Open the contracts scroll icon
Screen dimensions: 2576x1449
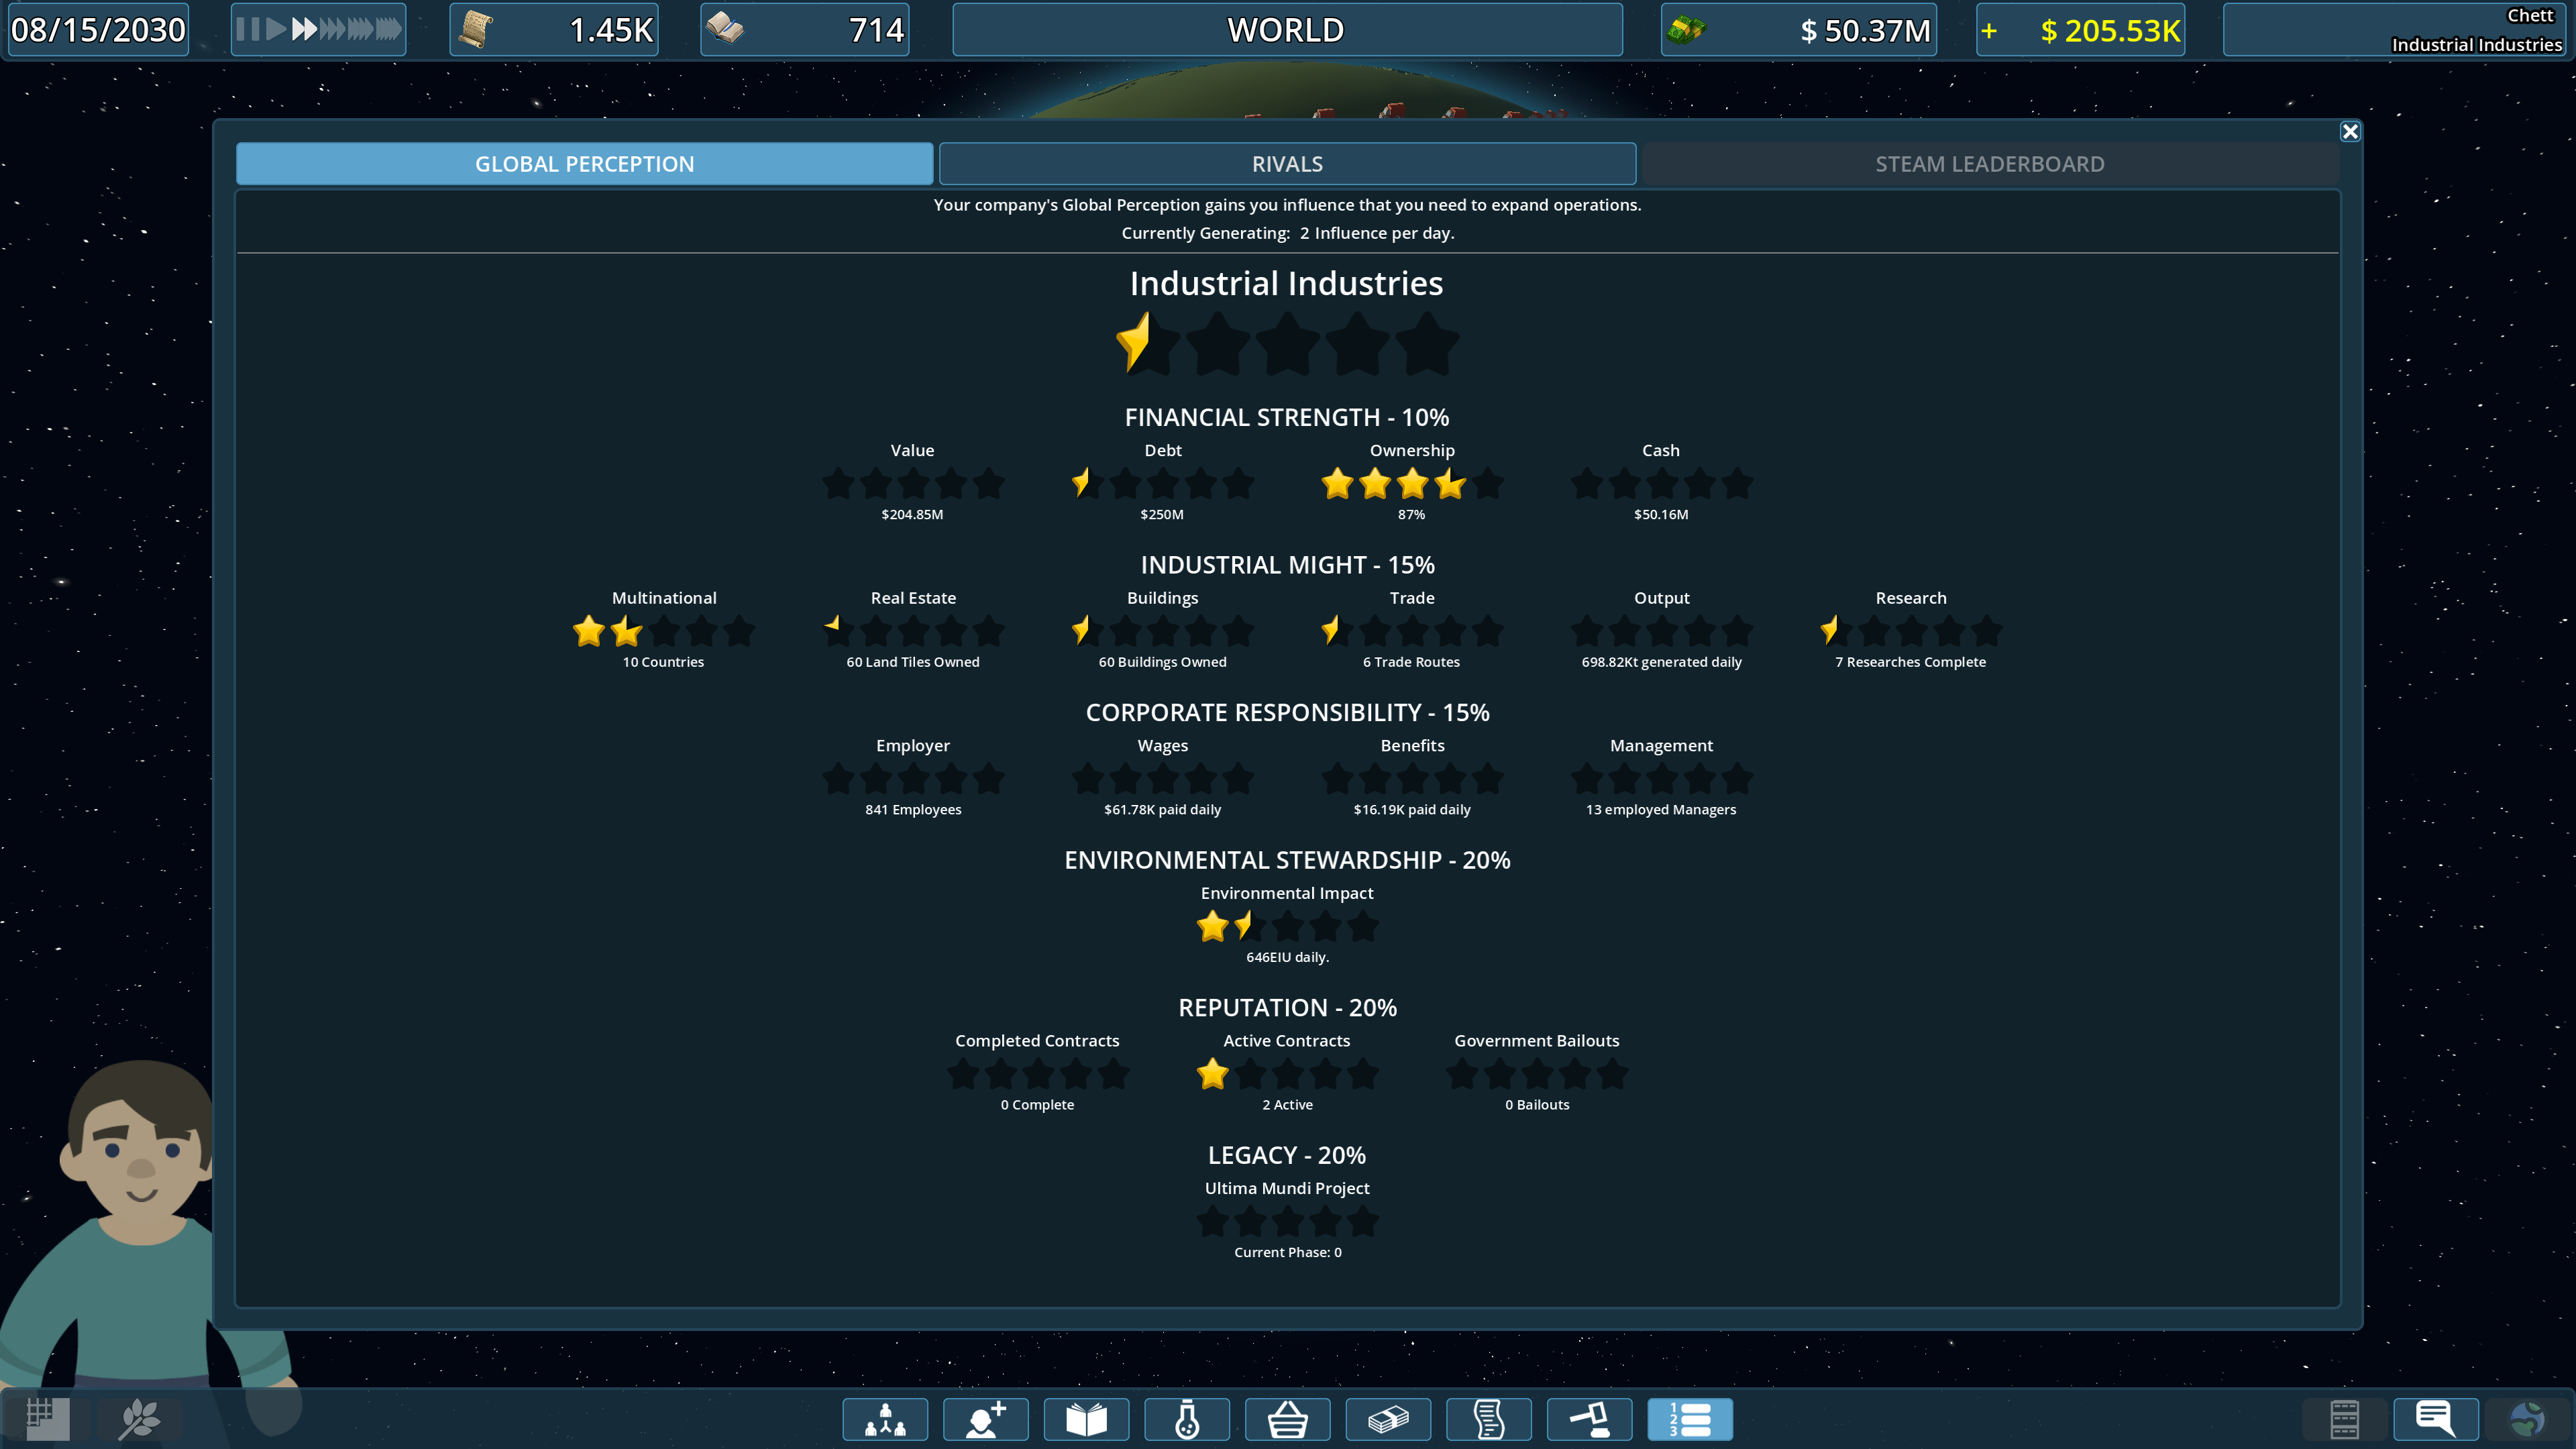click(x=1489, y=1419)
